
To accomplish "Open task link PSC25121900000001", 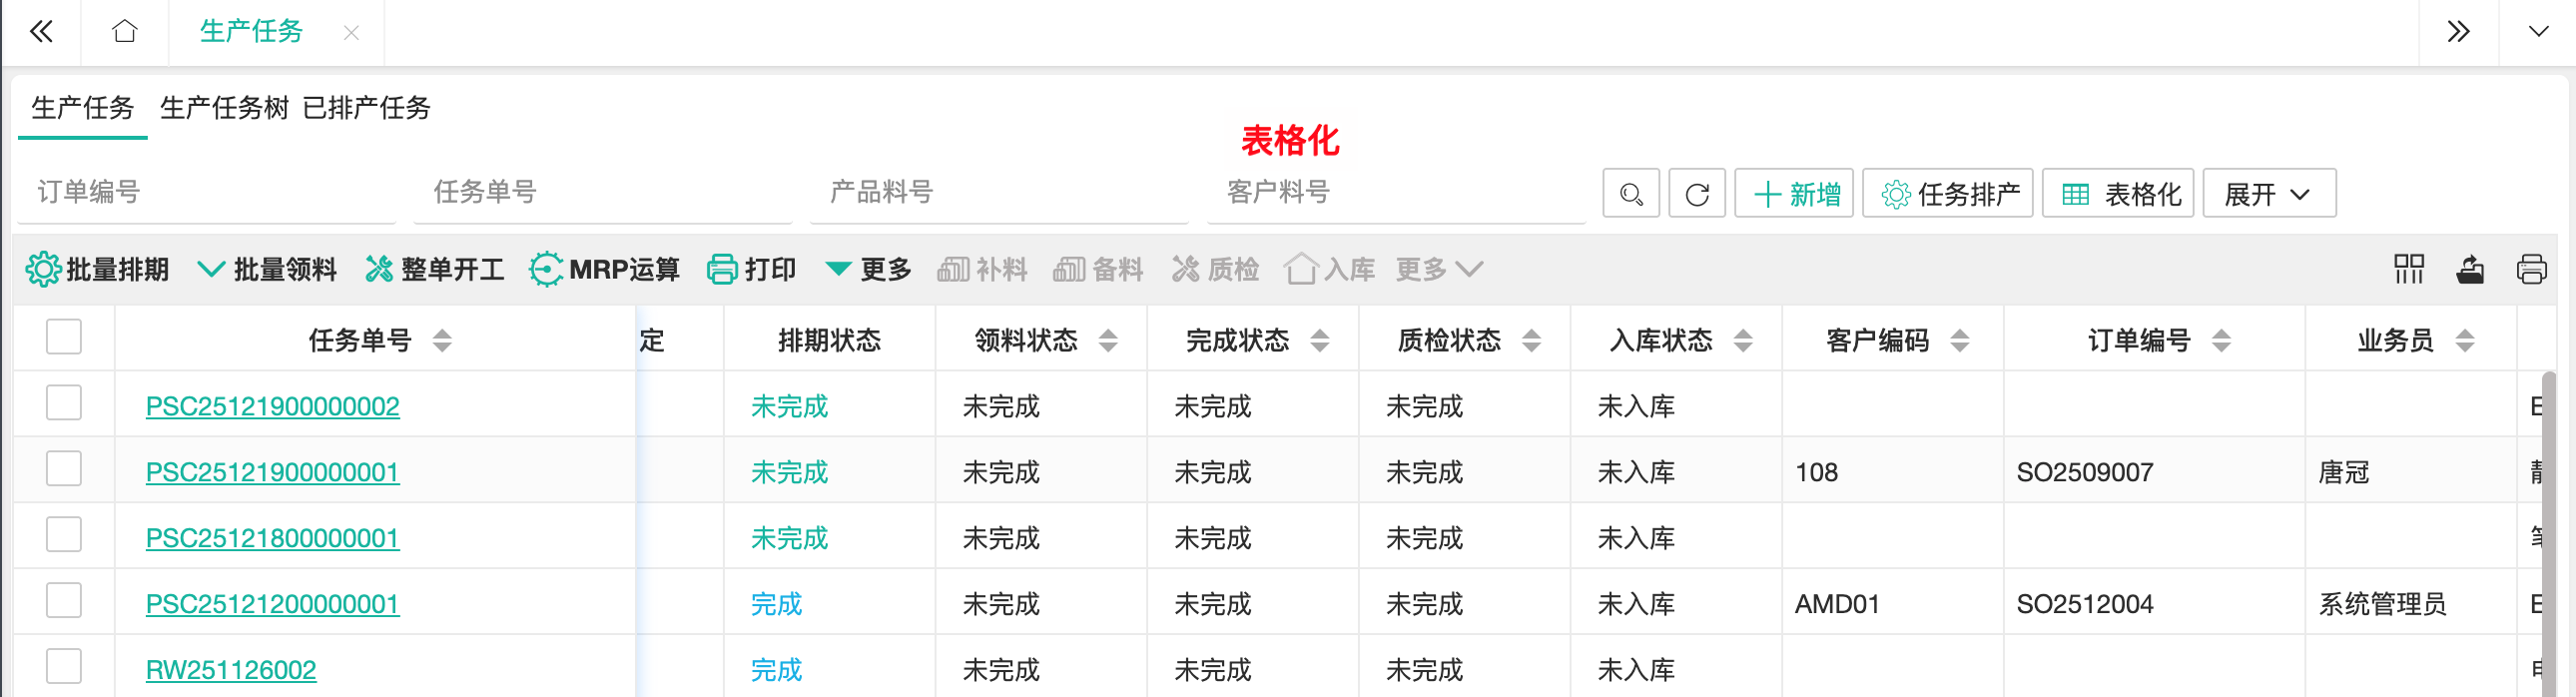I will point(272,472).
